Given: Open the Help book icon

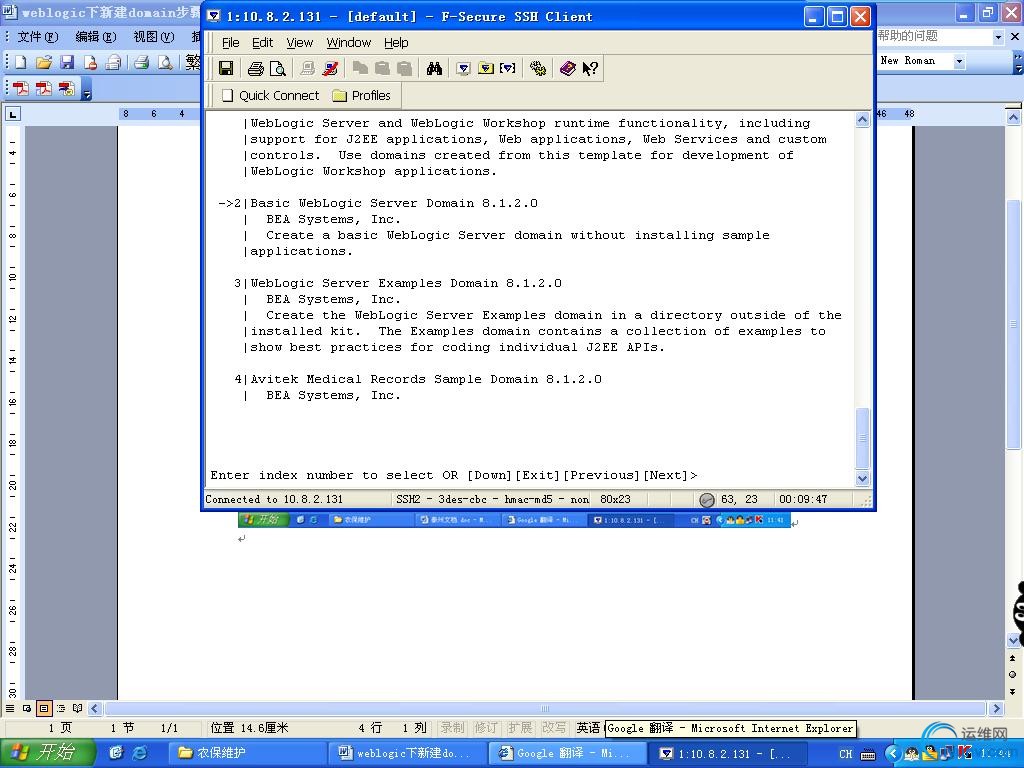Looking at the screenshot, I should [568, 68].
